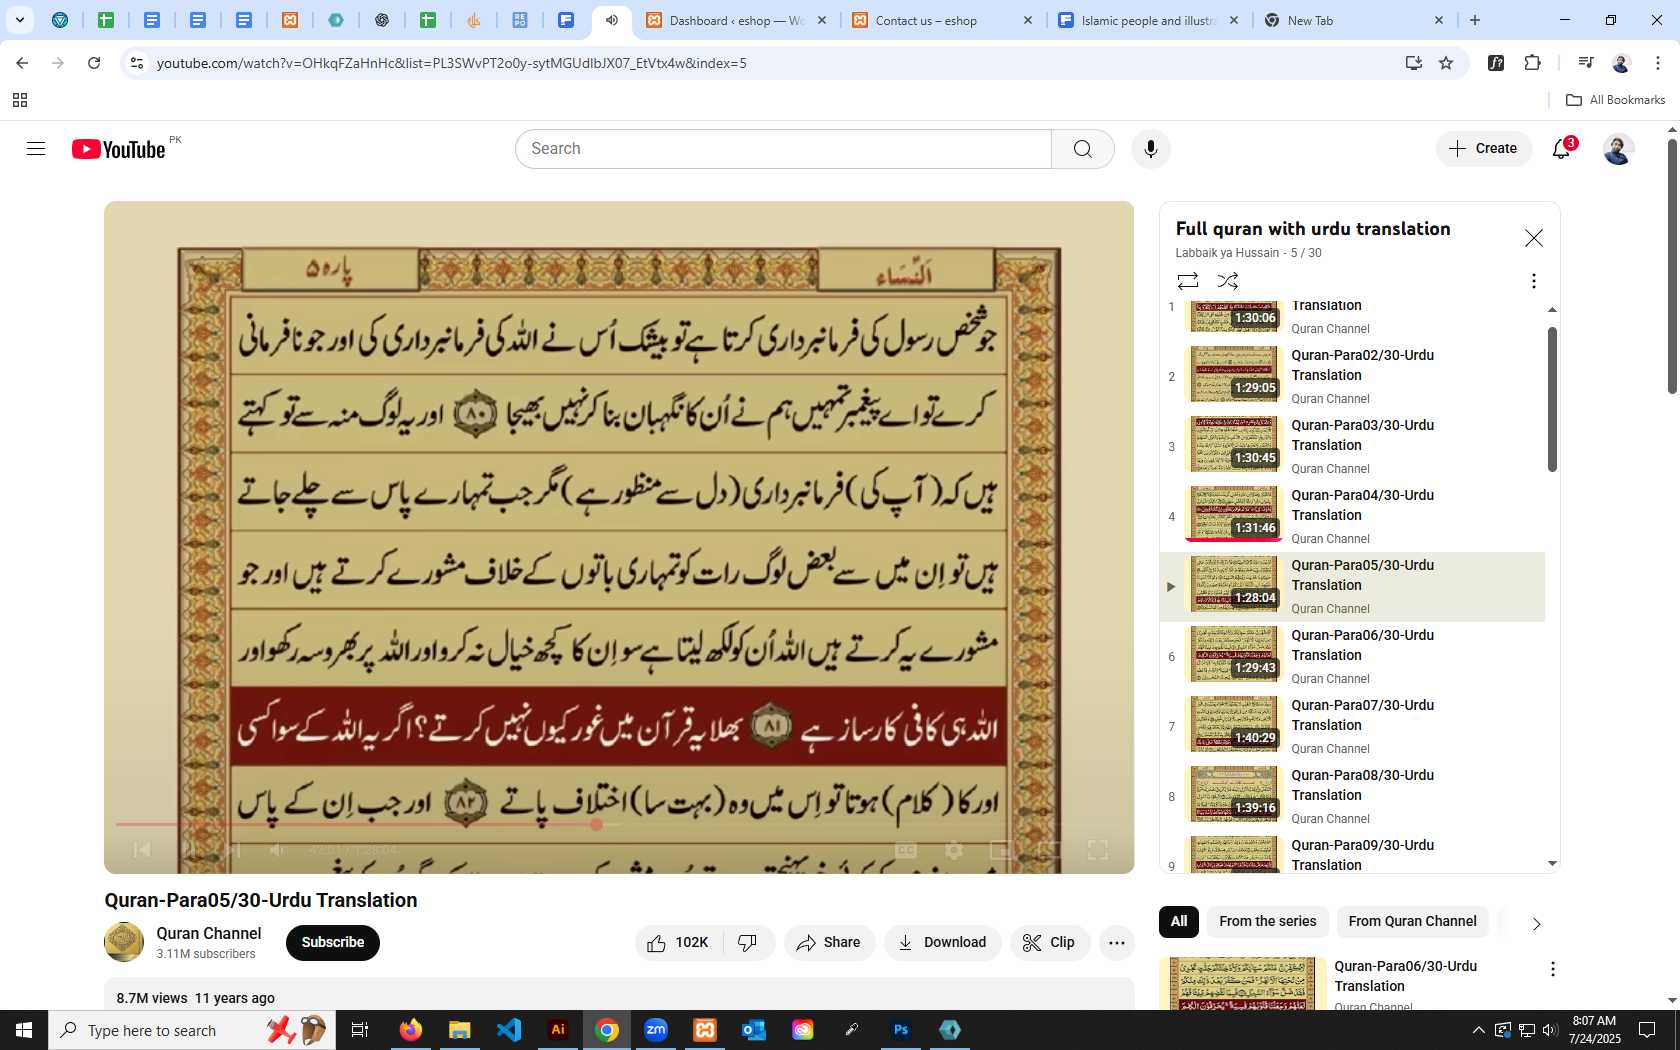Image resolution: width=1680 pixels, height=1050 pixels.
Task: Open Chrome extensions puzzle icon
Action: [1533, 63]
